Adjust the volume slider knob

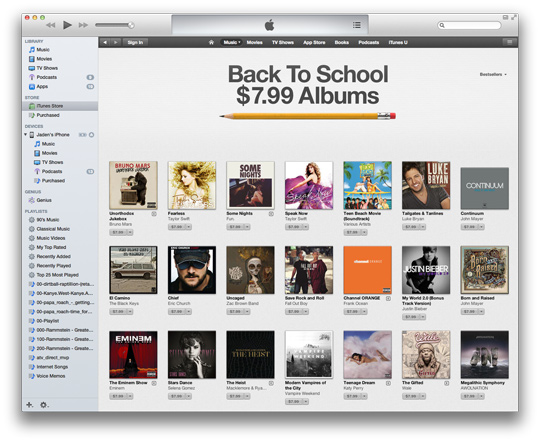point(131,25)
